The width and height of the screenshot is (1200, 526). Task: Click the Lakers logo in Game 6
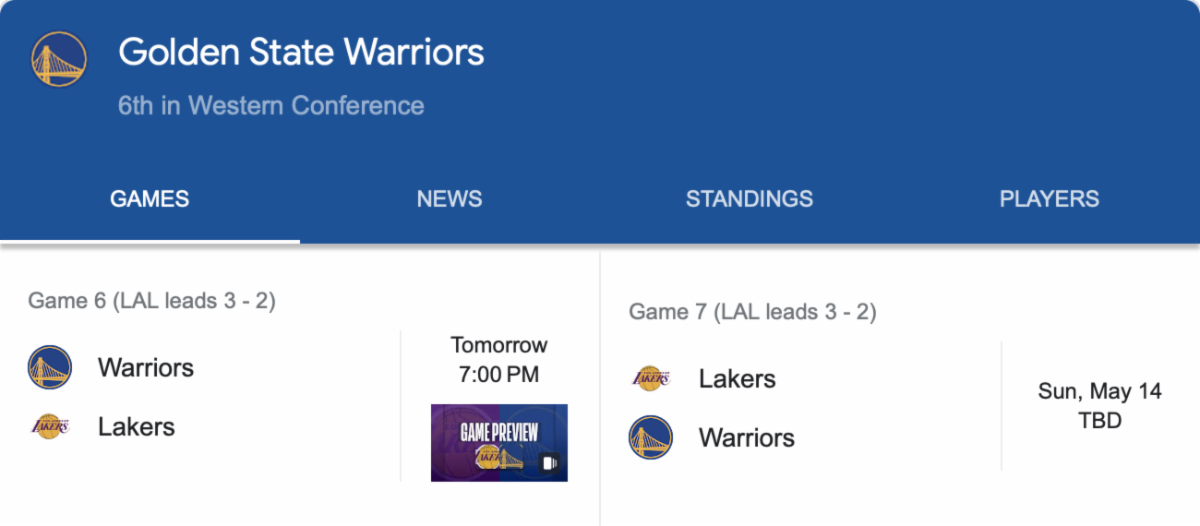[x=49, y=427]
